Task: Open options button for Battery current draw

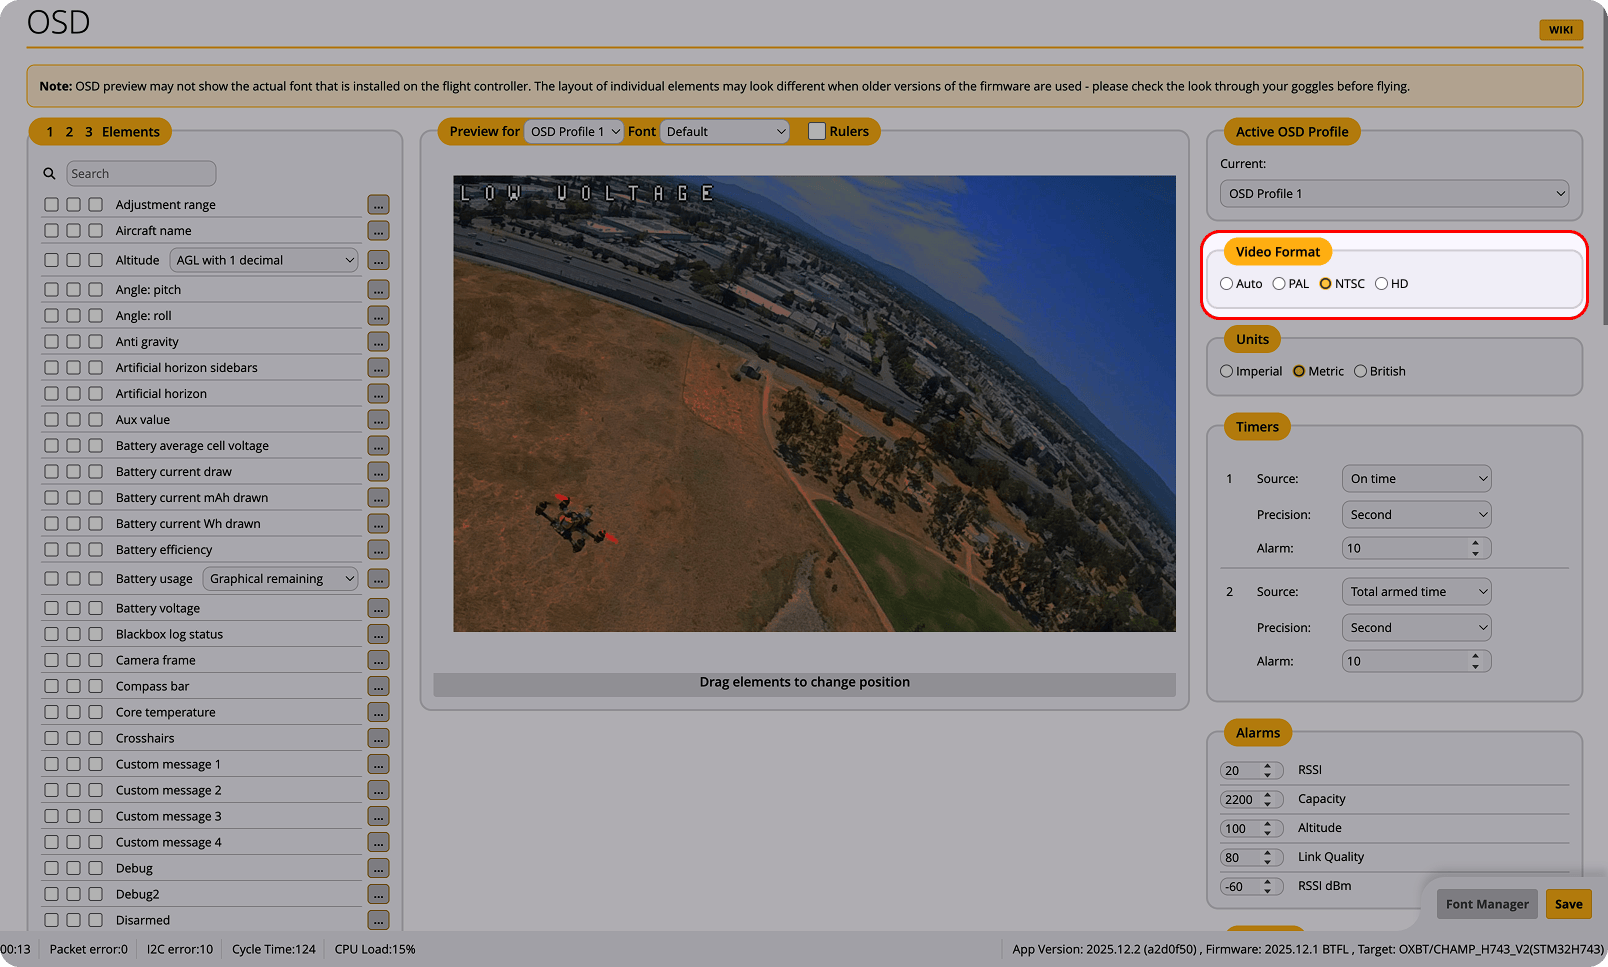Action: tap(378, 472)
